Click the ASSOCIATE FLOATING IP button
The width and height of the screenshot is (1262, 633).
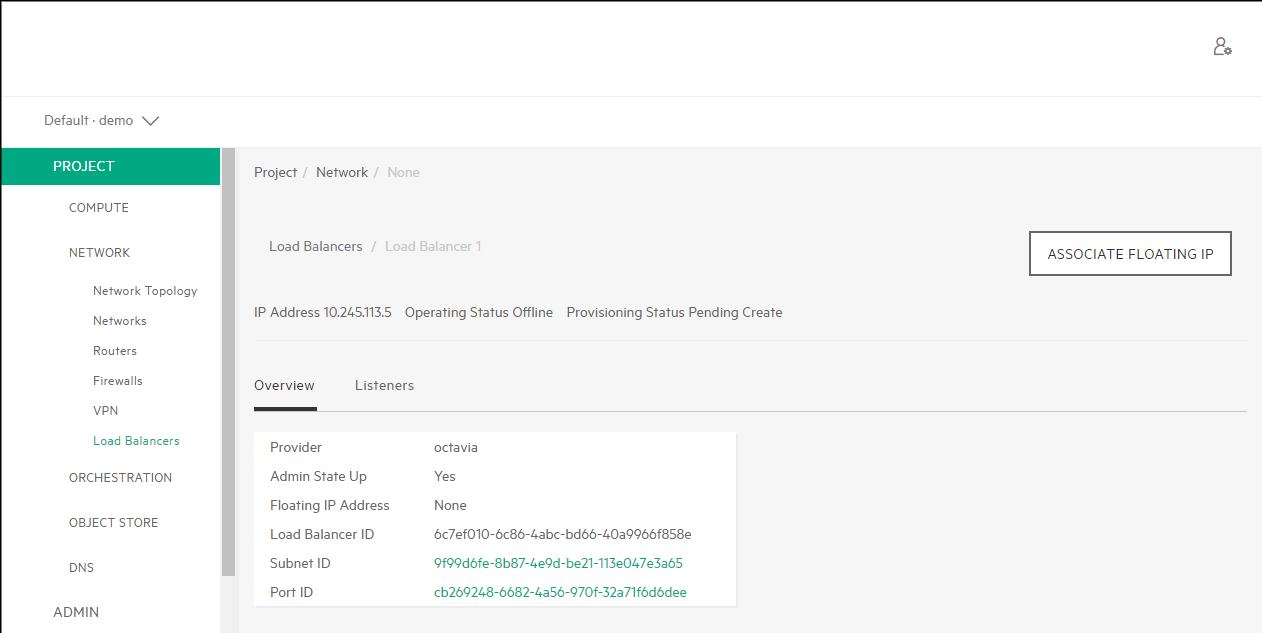coord(1130,254)
